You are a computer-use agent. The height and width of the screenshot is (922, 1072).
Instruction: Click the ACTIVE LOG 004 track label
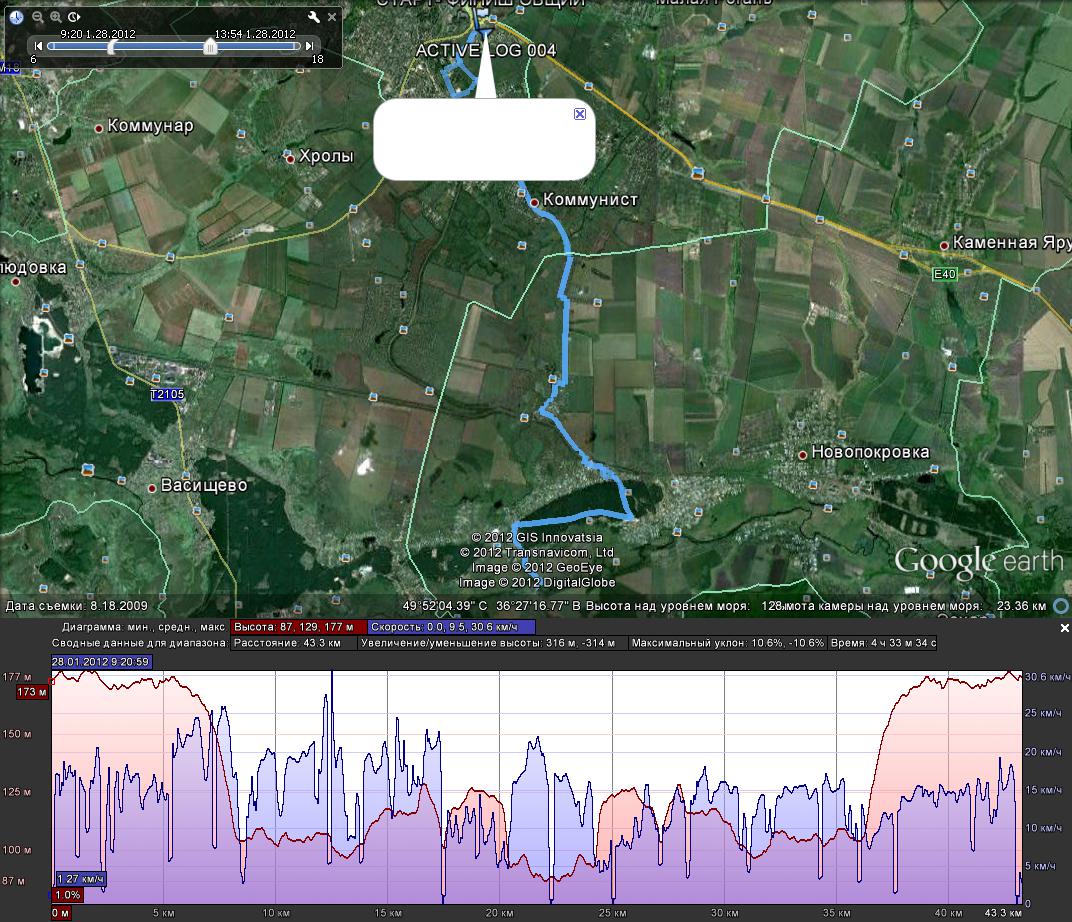(x=485, y=51)
